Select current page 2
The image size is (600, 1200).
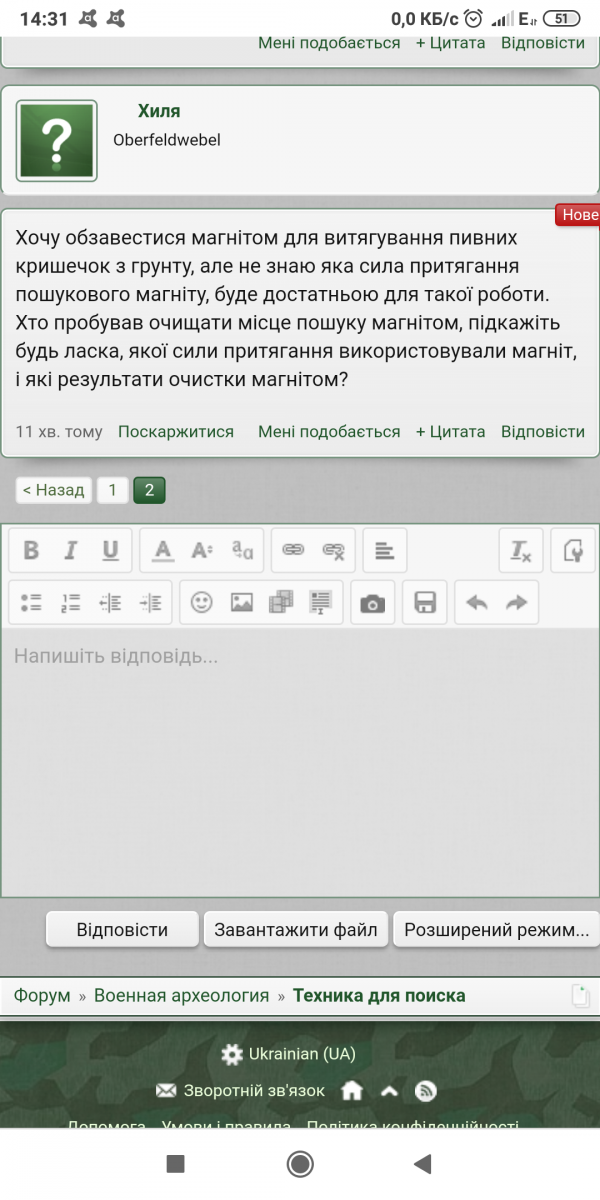click(149, 490)
